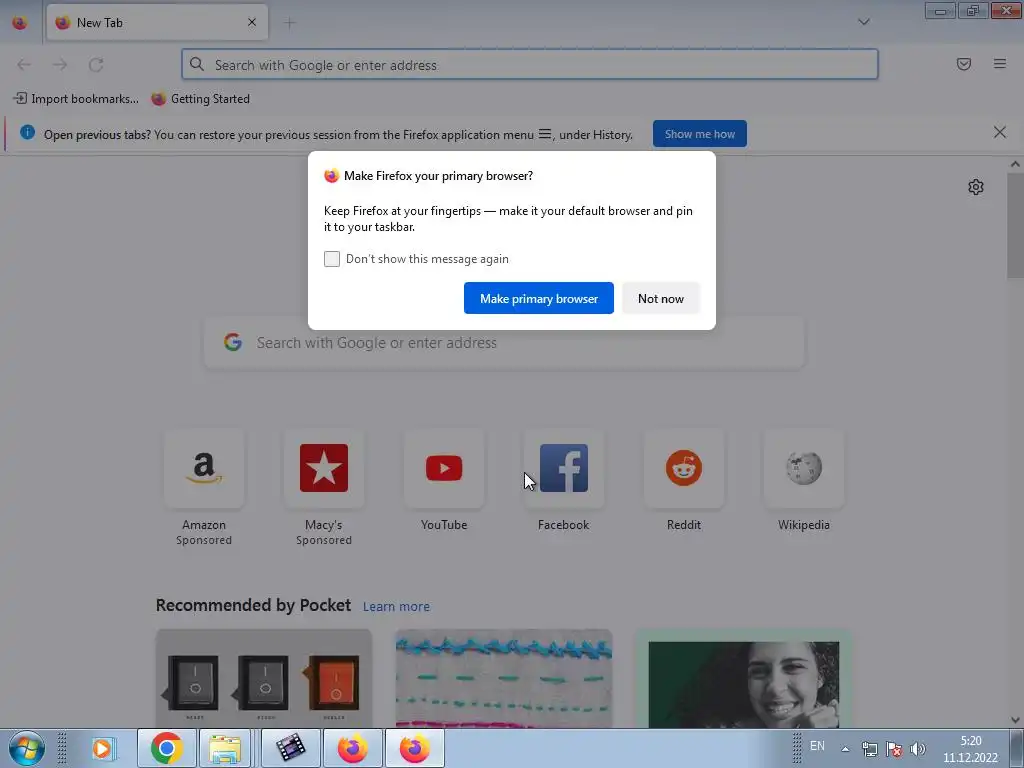Show hidden tray icons arrow
Image resolution: width=1024 pixels, height=768 pixels.
(x=845, y=749)
